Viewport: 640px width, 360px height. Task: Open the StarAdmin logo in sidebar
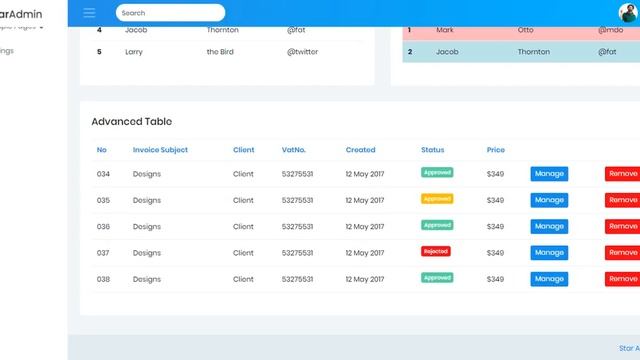pos(20,14)
